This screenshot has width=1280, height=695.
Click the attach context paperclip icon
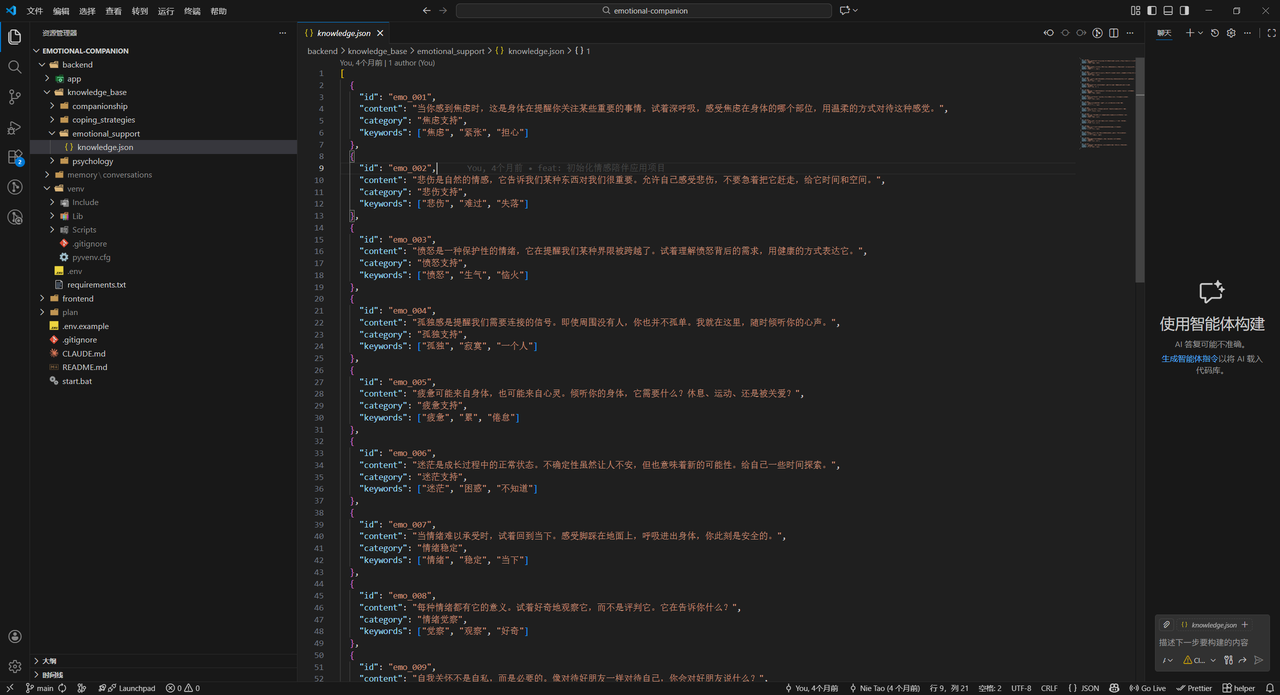[x=1166, y=625]
